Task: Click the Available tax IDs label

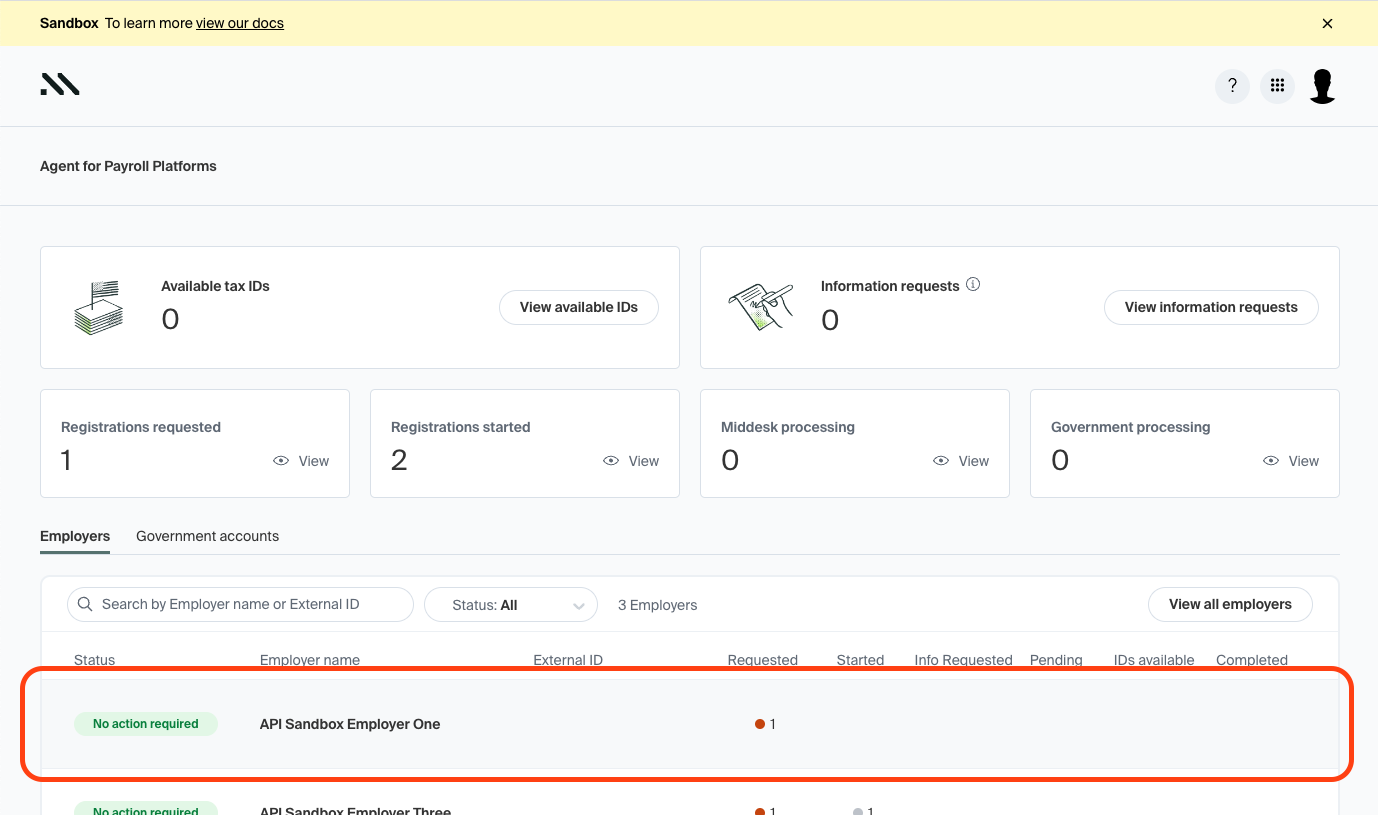Action: [215, 286]
